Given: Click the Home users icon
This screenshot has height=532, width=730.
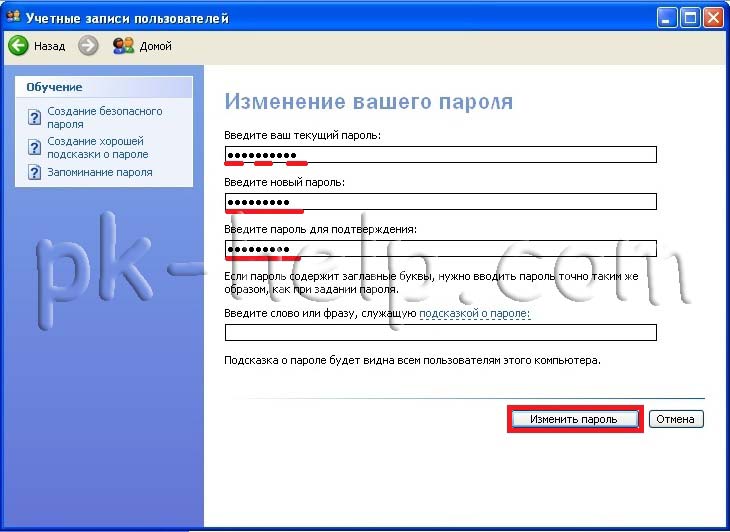Looking at the screenshot, I should pos(123,46).
